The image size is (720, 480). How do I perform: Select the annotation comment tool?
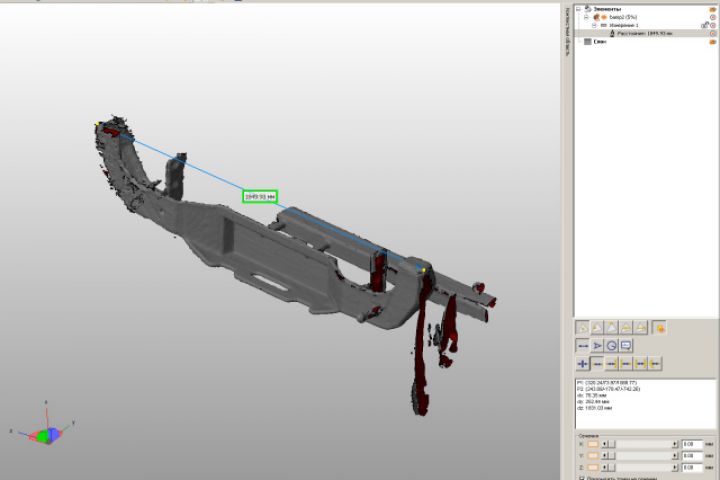tap(626, 345)
